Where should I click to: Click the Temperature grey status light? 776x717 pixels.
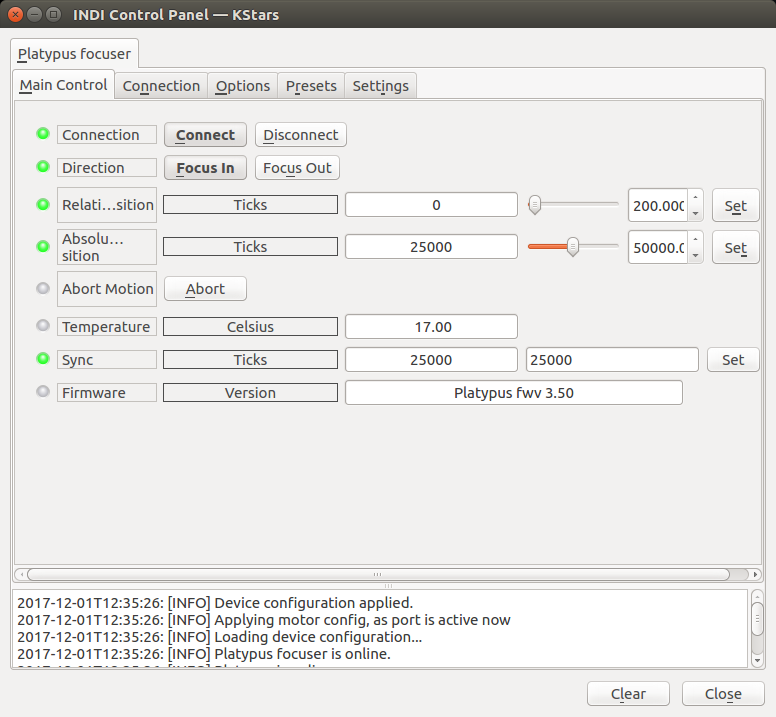[x=43, y=326]
